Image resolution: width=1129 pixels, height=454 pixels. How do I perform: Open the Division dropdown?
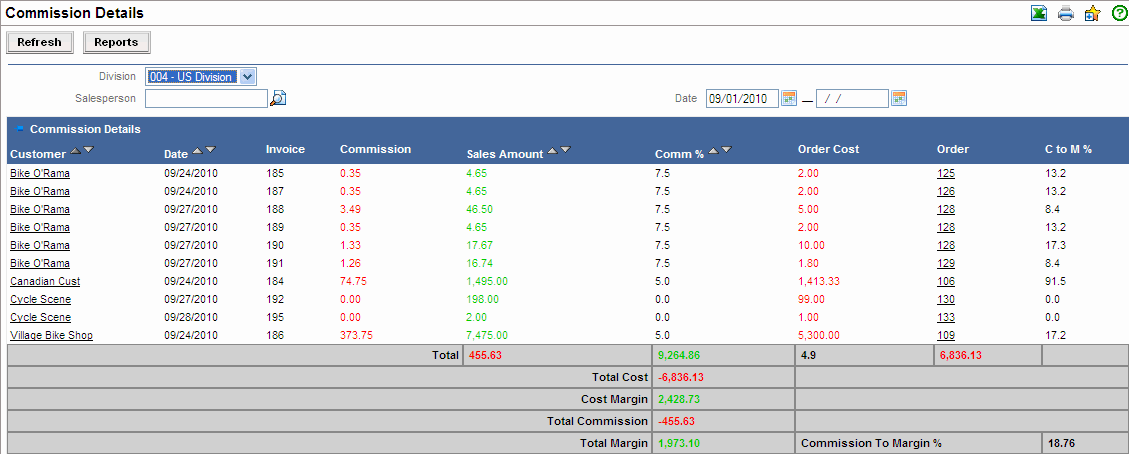248,77
